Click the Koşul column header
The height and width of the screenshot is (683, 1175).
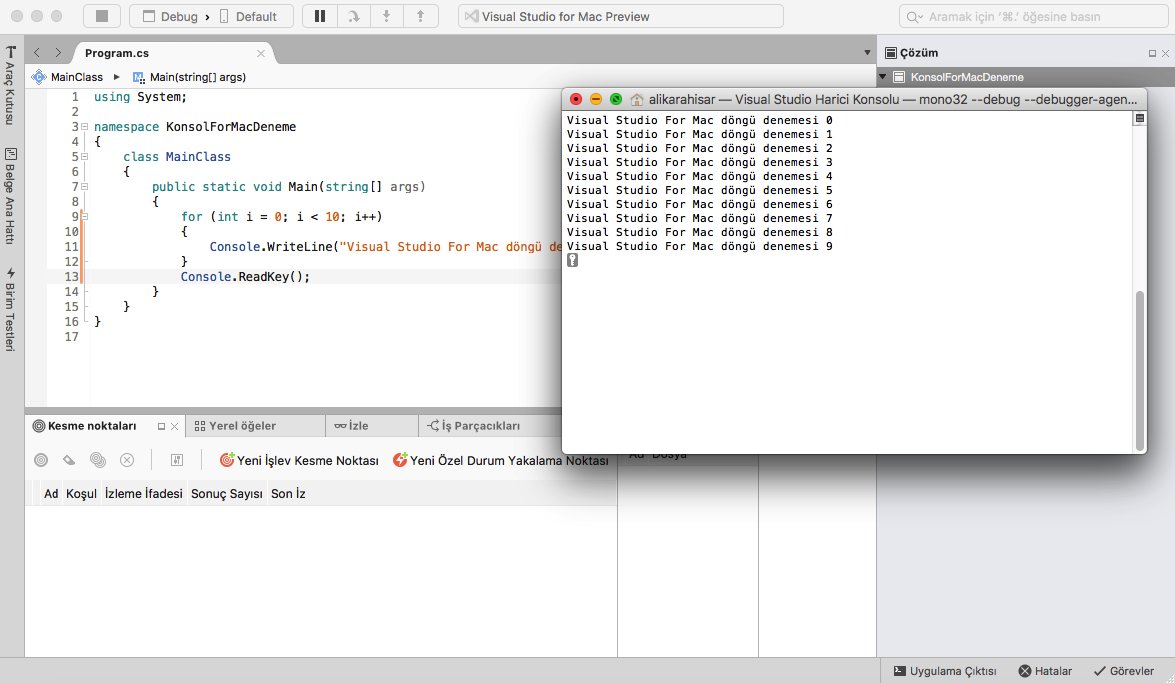pos(81,493)
